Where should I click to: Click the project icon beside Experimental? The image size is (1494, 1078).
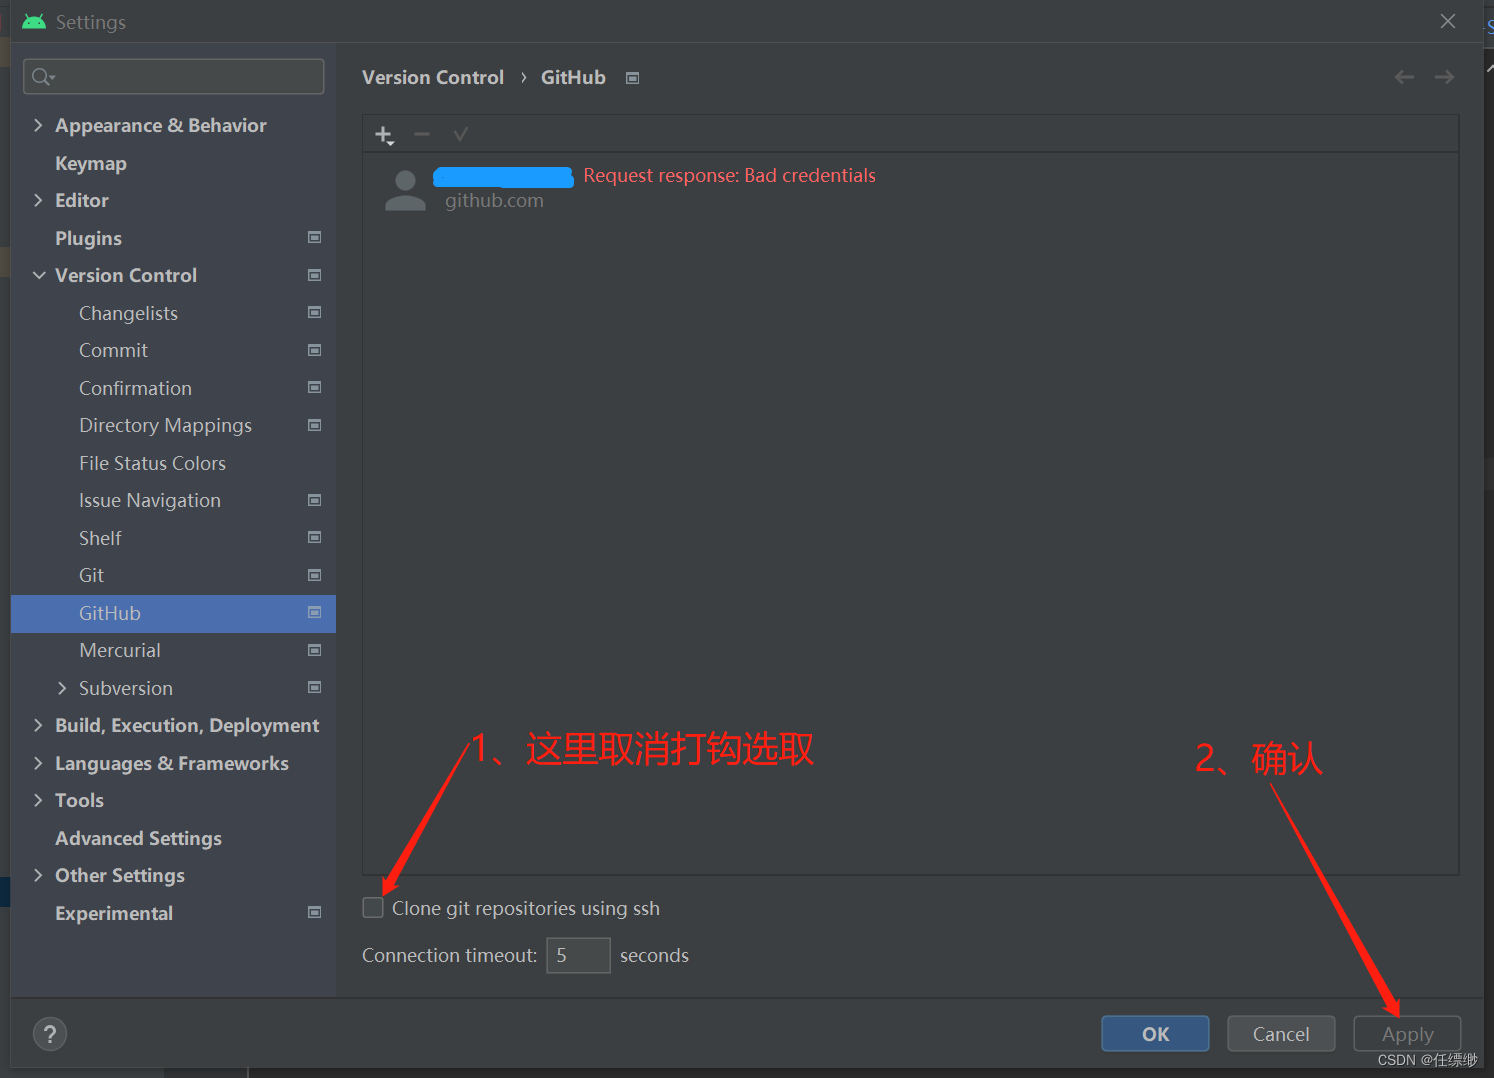[x=314, y=913]
